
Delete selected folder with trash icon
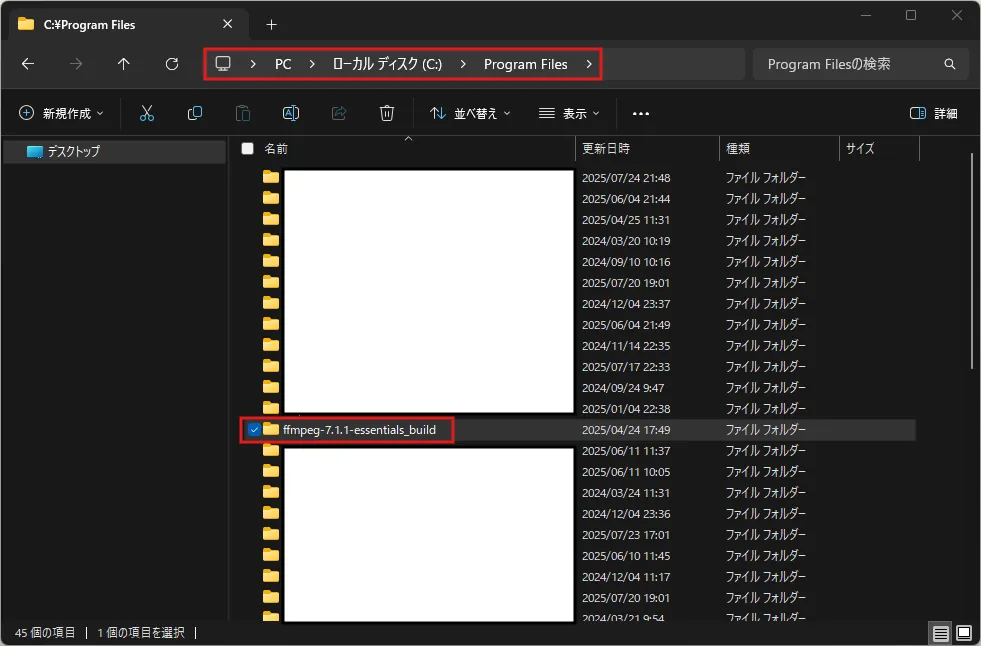(x=387, y=113)
